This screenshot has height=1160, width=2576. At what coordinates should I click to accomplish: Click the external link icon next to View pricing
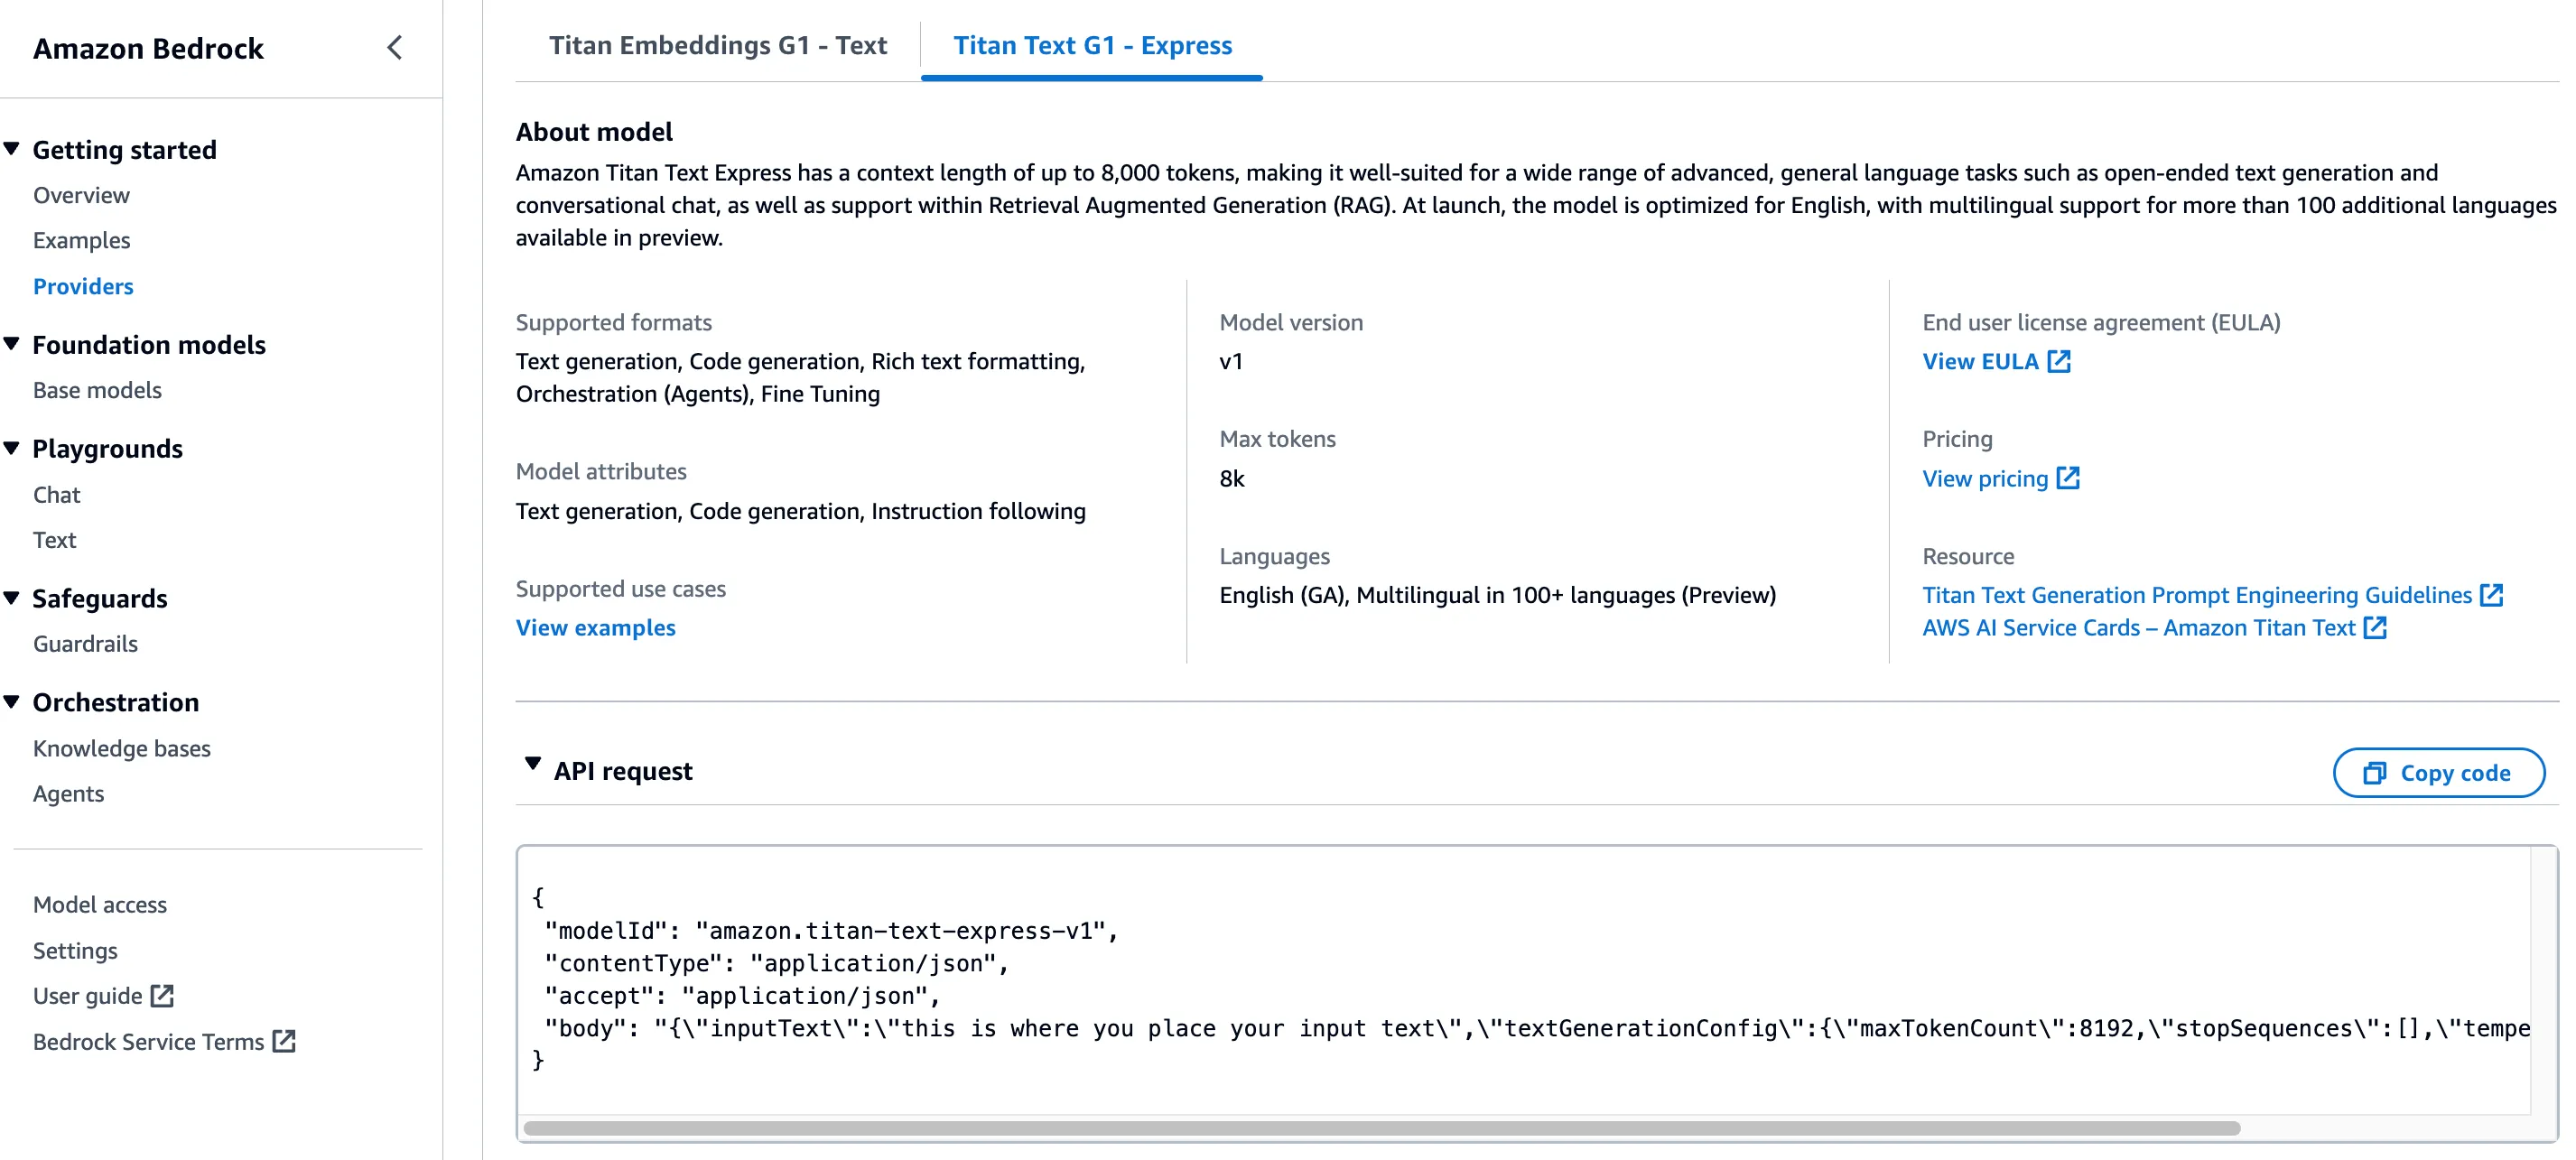pyautogui.click(x=2068, y=478)
